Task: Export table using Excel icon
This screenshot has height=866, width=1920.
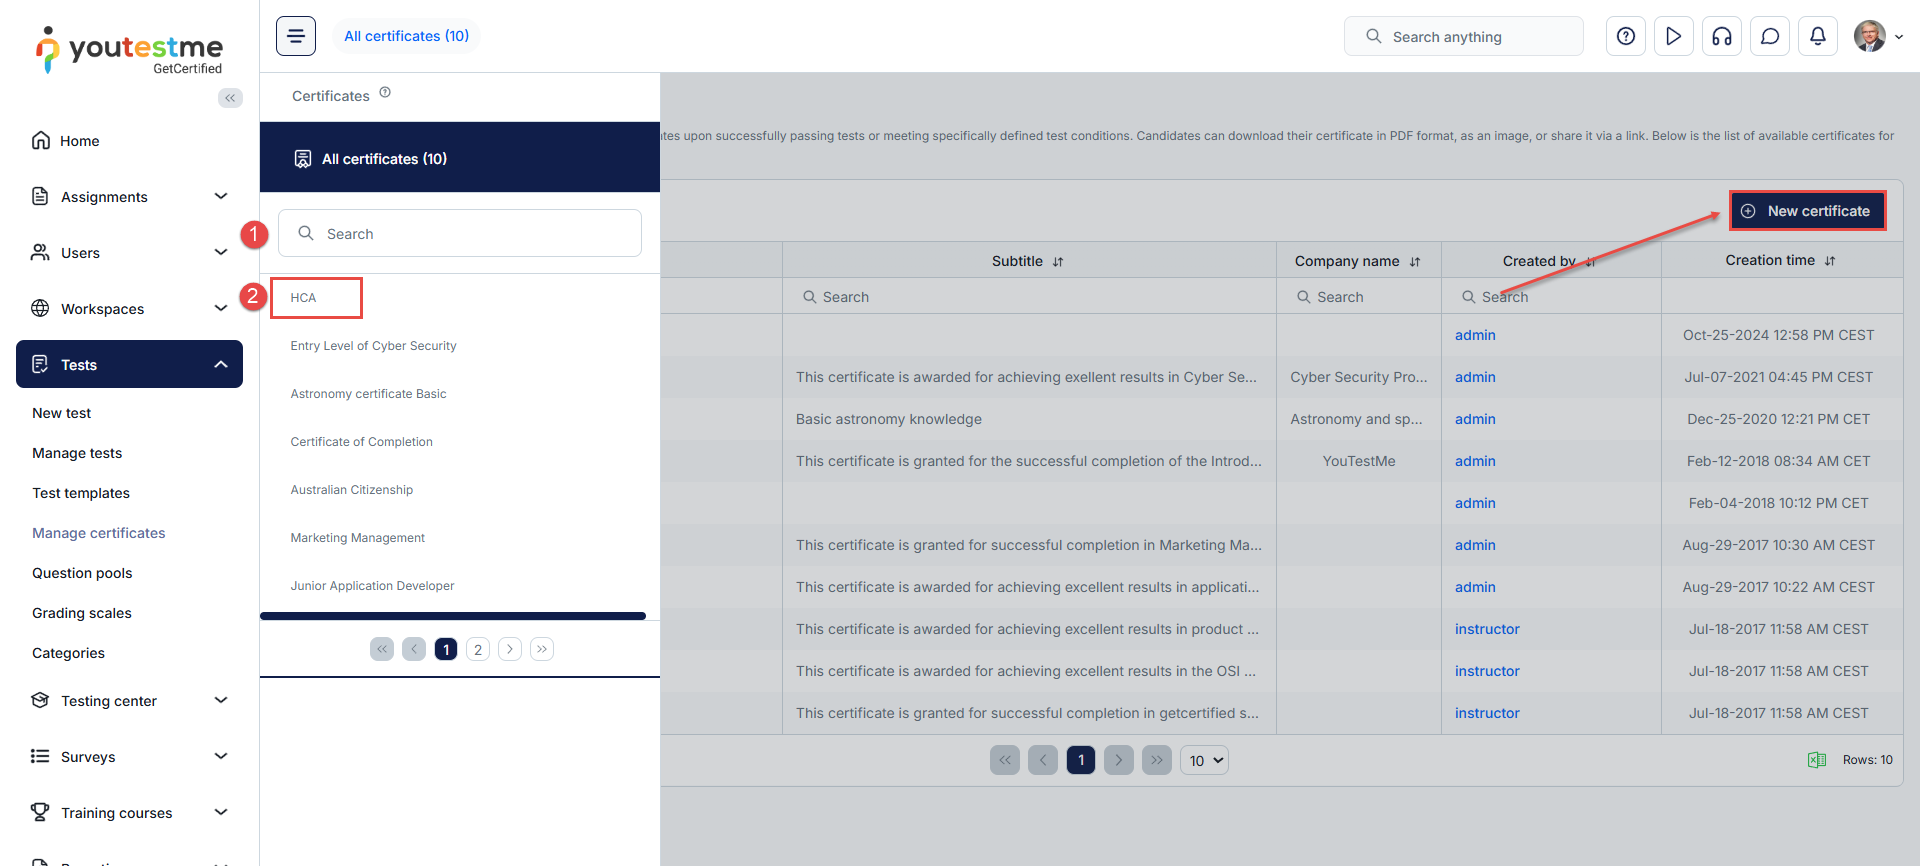Action: point(1817,760)
